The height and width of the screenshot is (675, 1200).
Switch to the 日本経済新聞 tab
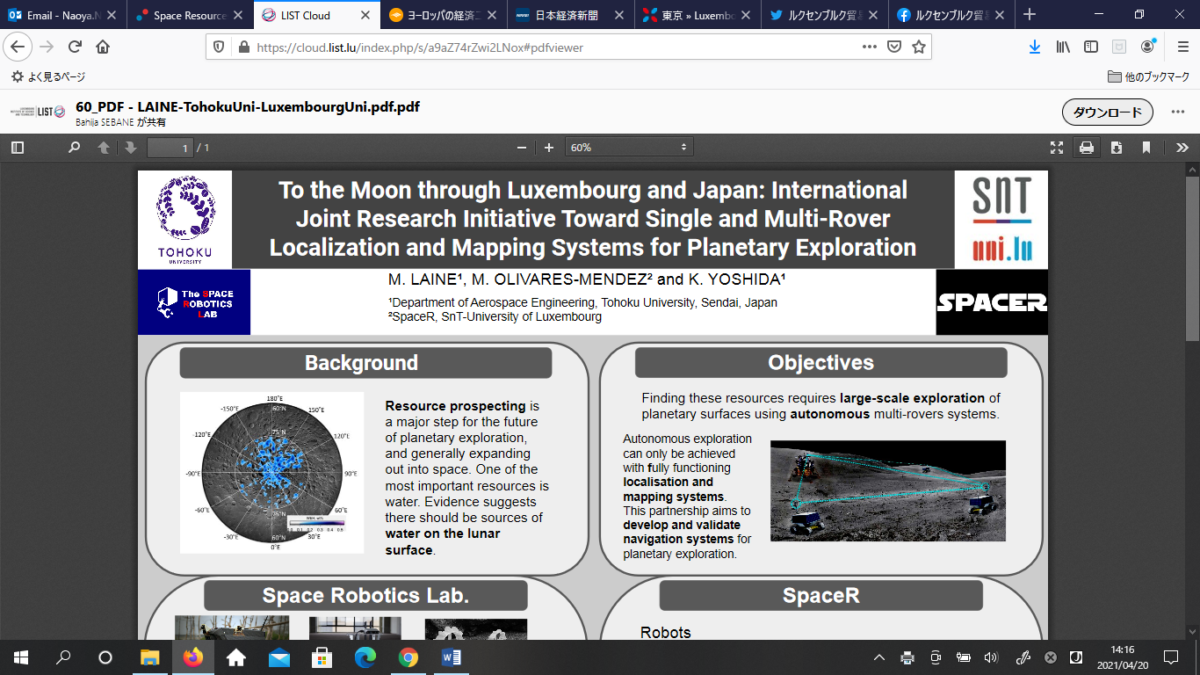pyautogui.click(x=569, y=15)
